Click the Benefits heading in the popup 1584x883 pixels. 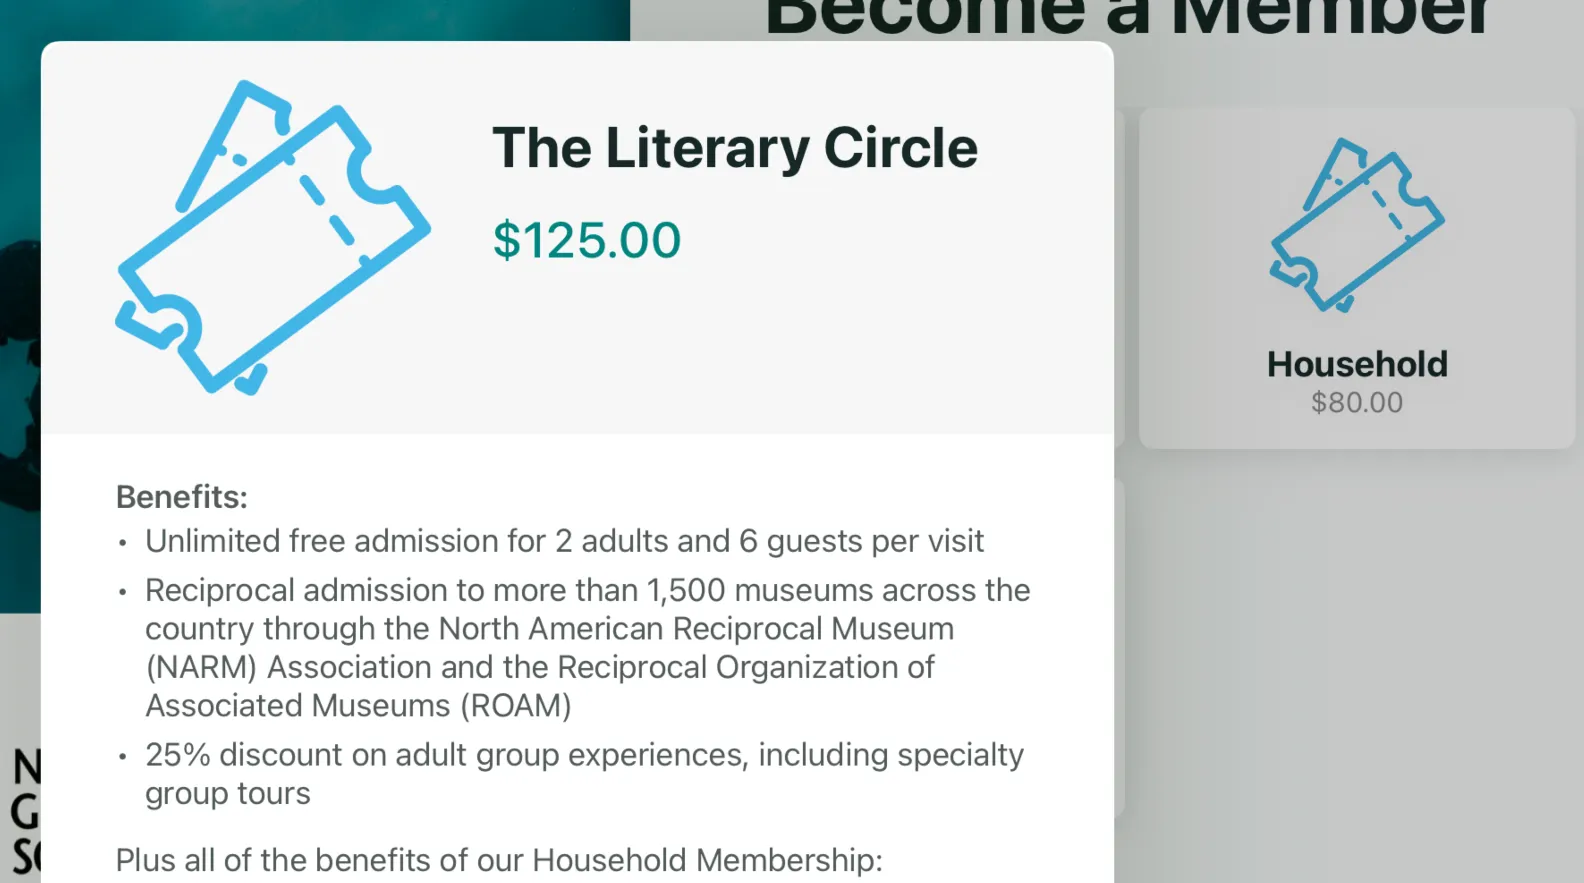click(182, 497)
